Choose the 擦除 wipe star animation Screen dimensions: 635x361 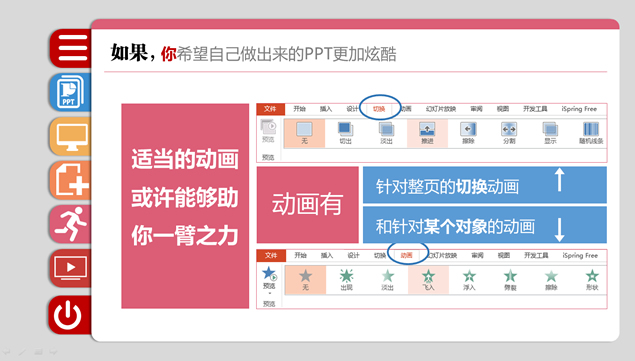551,280
